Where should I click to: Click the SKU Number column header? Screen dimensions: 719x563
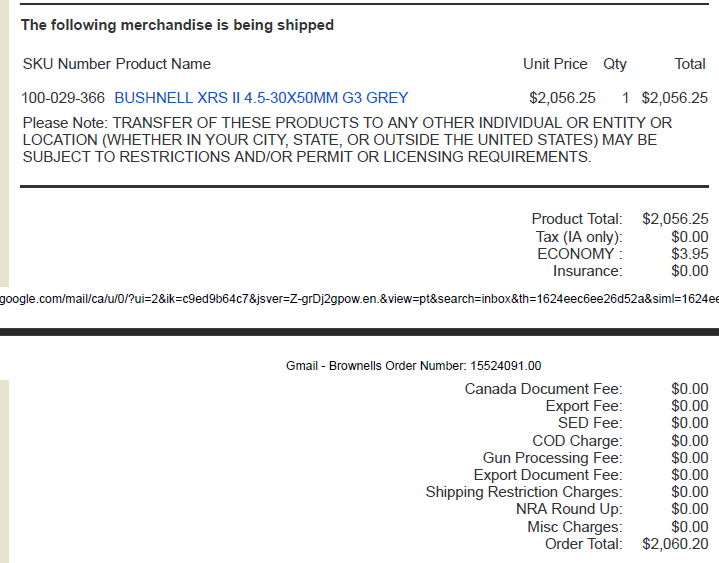(x=66, y=64)
